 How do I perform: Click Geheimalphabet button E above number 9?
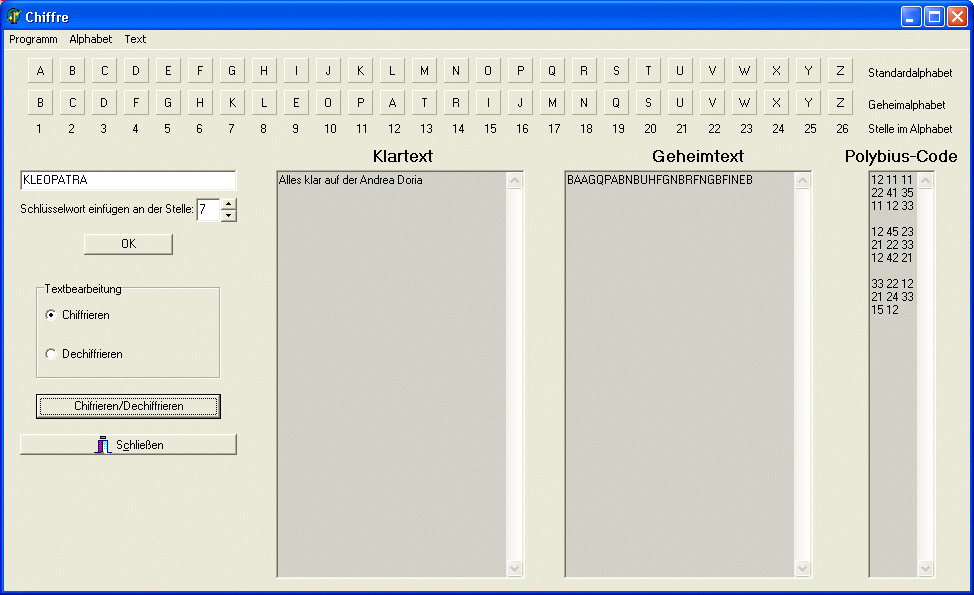296,102
